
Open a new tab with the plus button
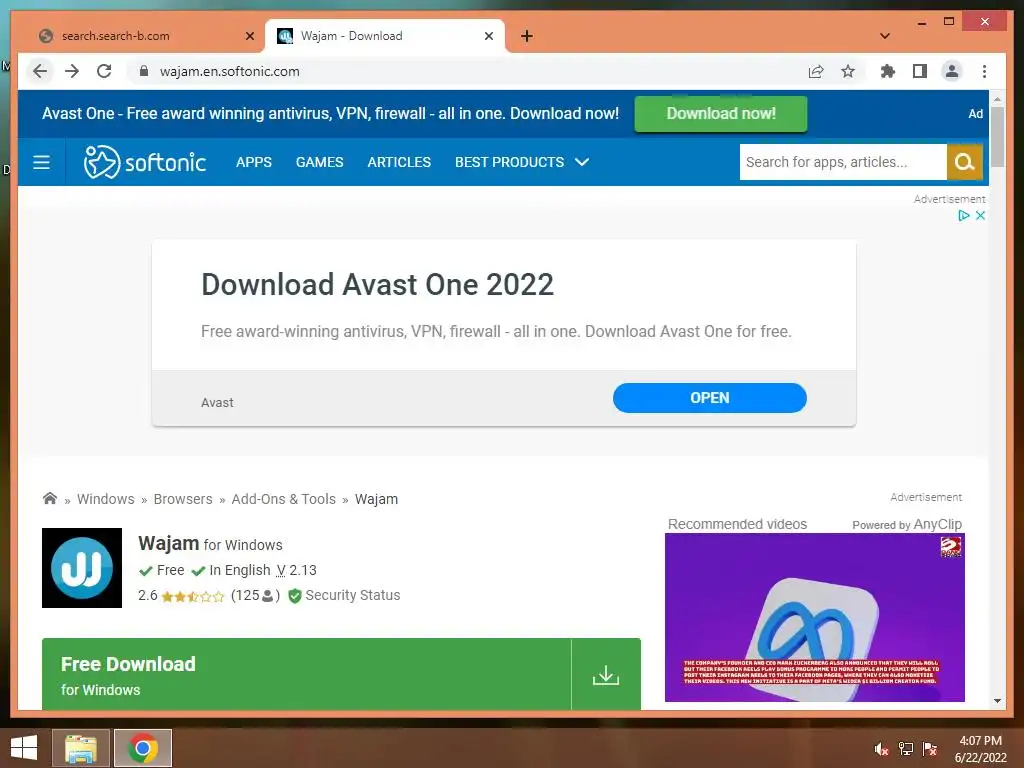coord(527,36)
